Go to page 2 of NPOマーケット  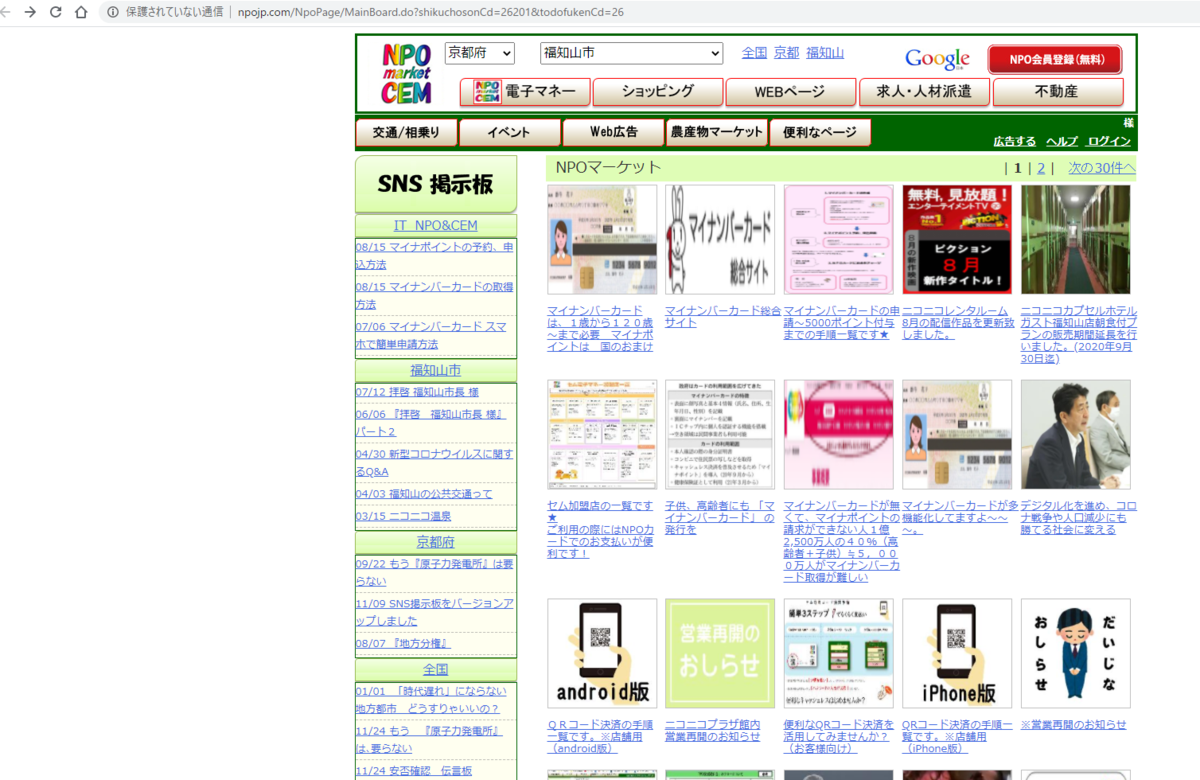(1041, 168)
